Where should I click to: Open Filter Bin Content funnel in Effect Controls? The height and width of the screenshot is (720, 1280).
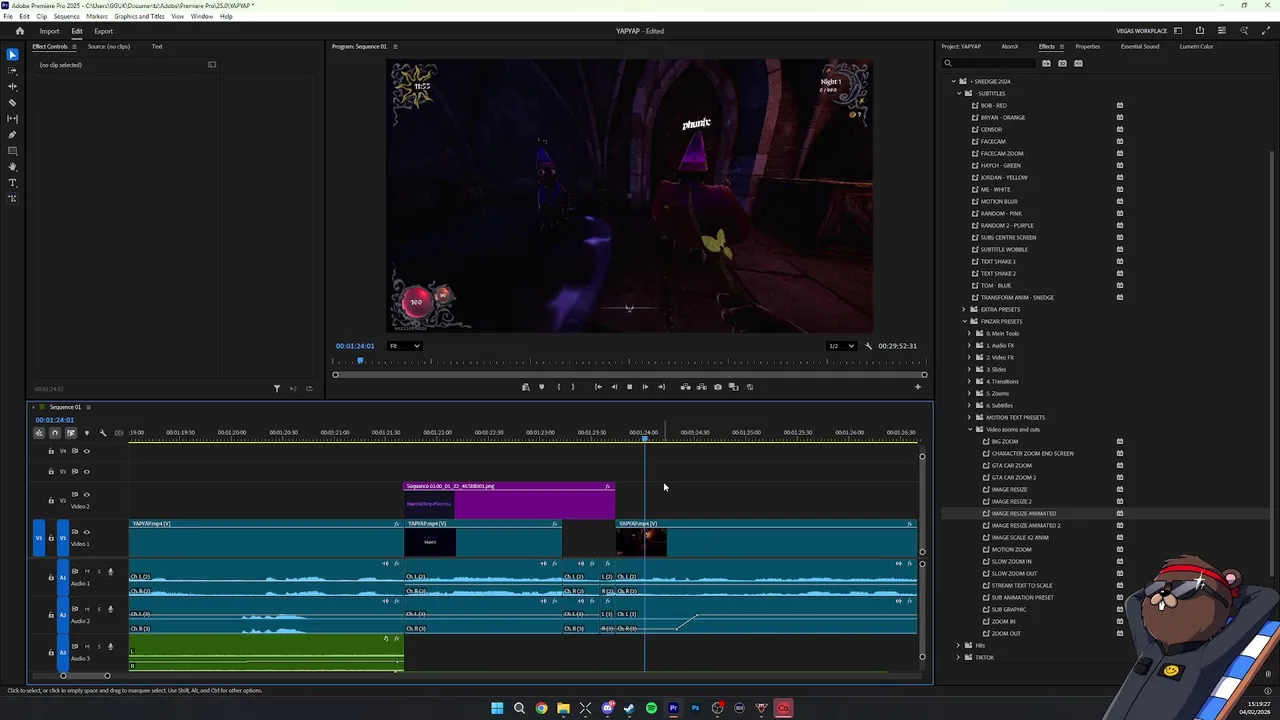coord(277,388)
